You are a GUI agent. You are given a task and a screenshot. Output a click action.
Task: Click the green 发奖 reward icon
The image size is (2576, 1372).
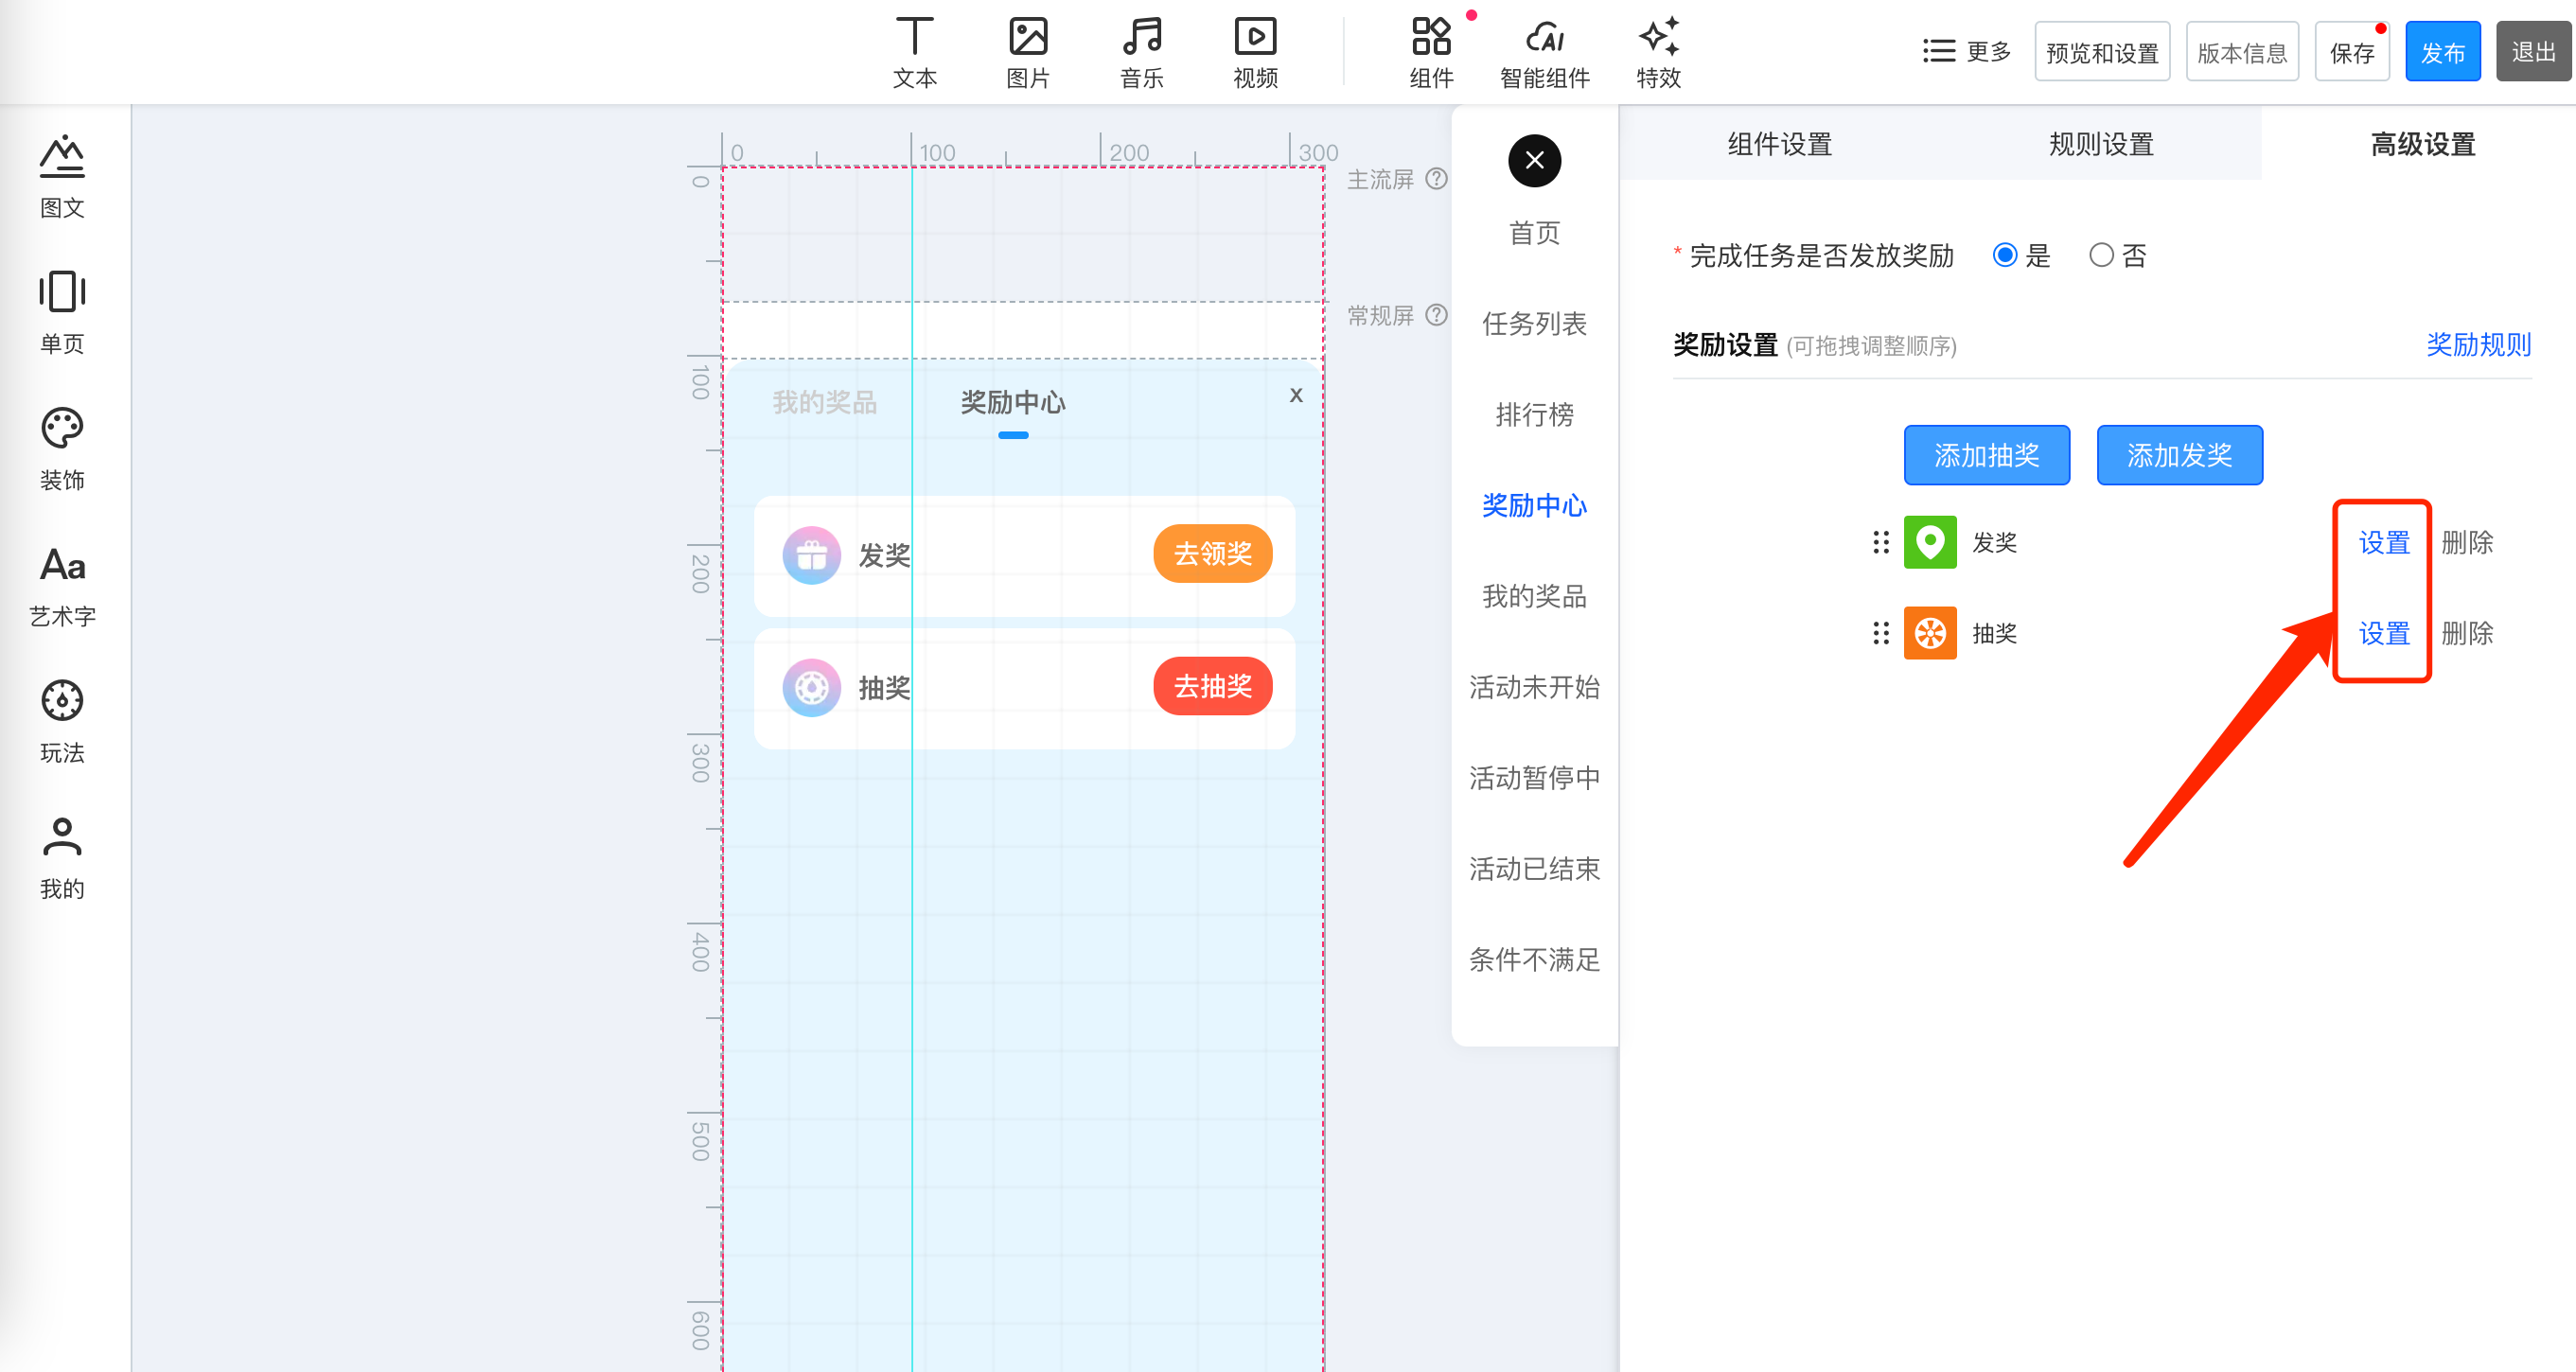point(1930,542)
